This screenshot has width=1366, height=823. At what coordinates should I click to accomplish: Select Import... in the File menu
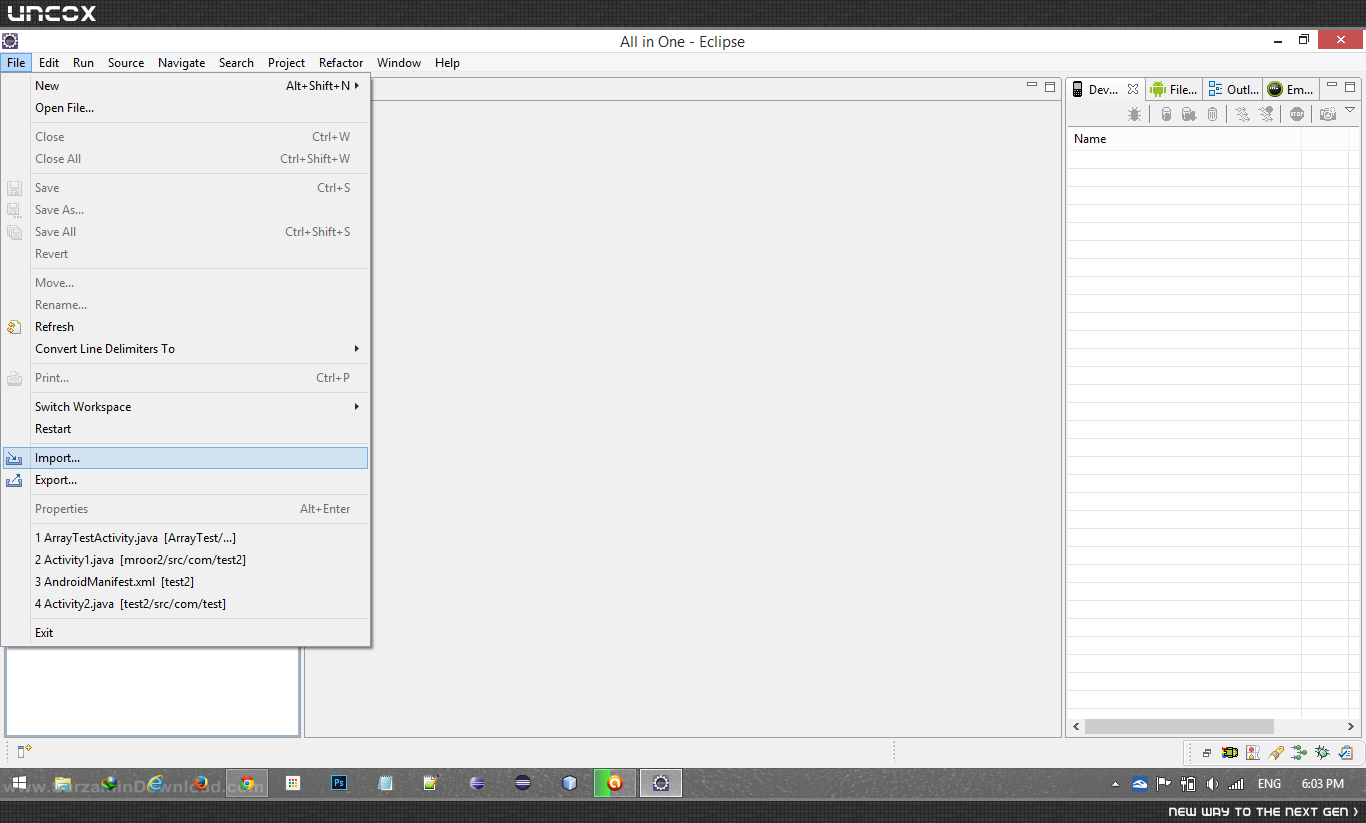pos(186,458)
